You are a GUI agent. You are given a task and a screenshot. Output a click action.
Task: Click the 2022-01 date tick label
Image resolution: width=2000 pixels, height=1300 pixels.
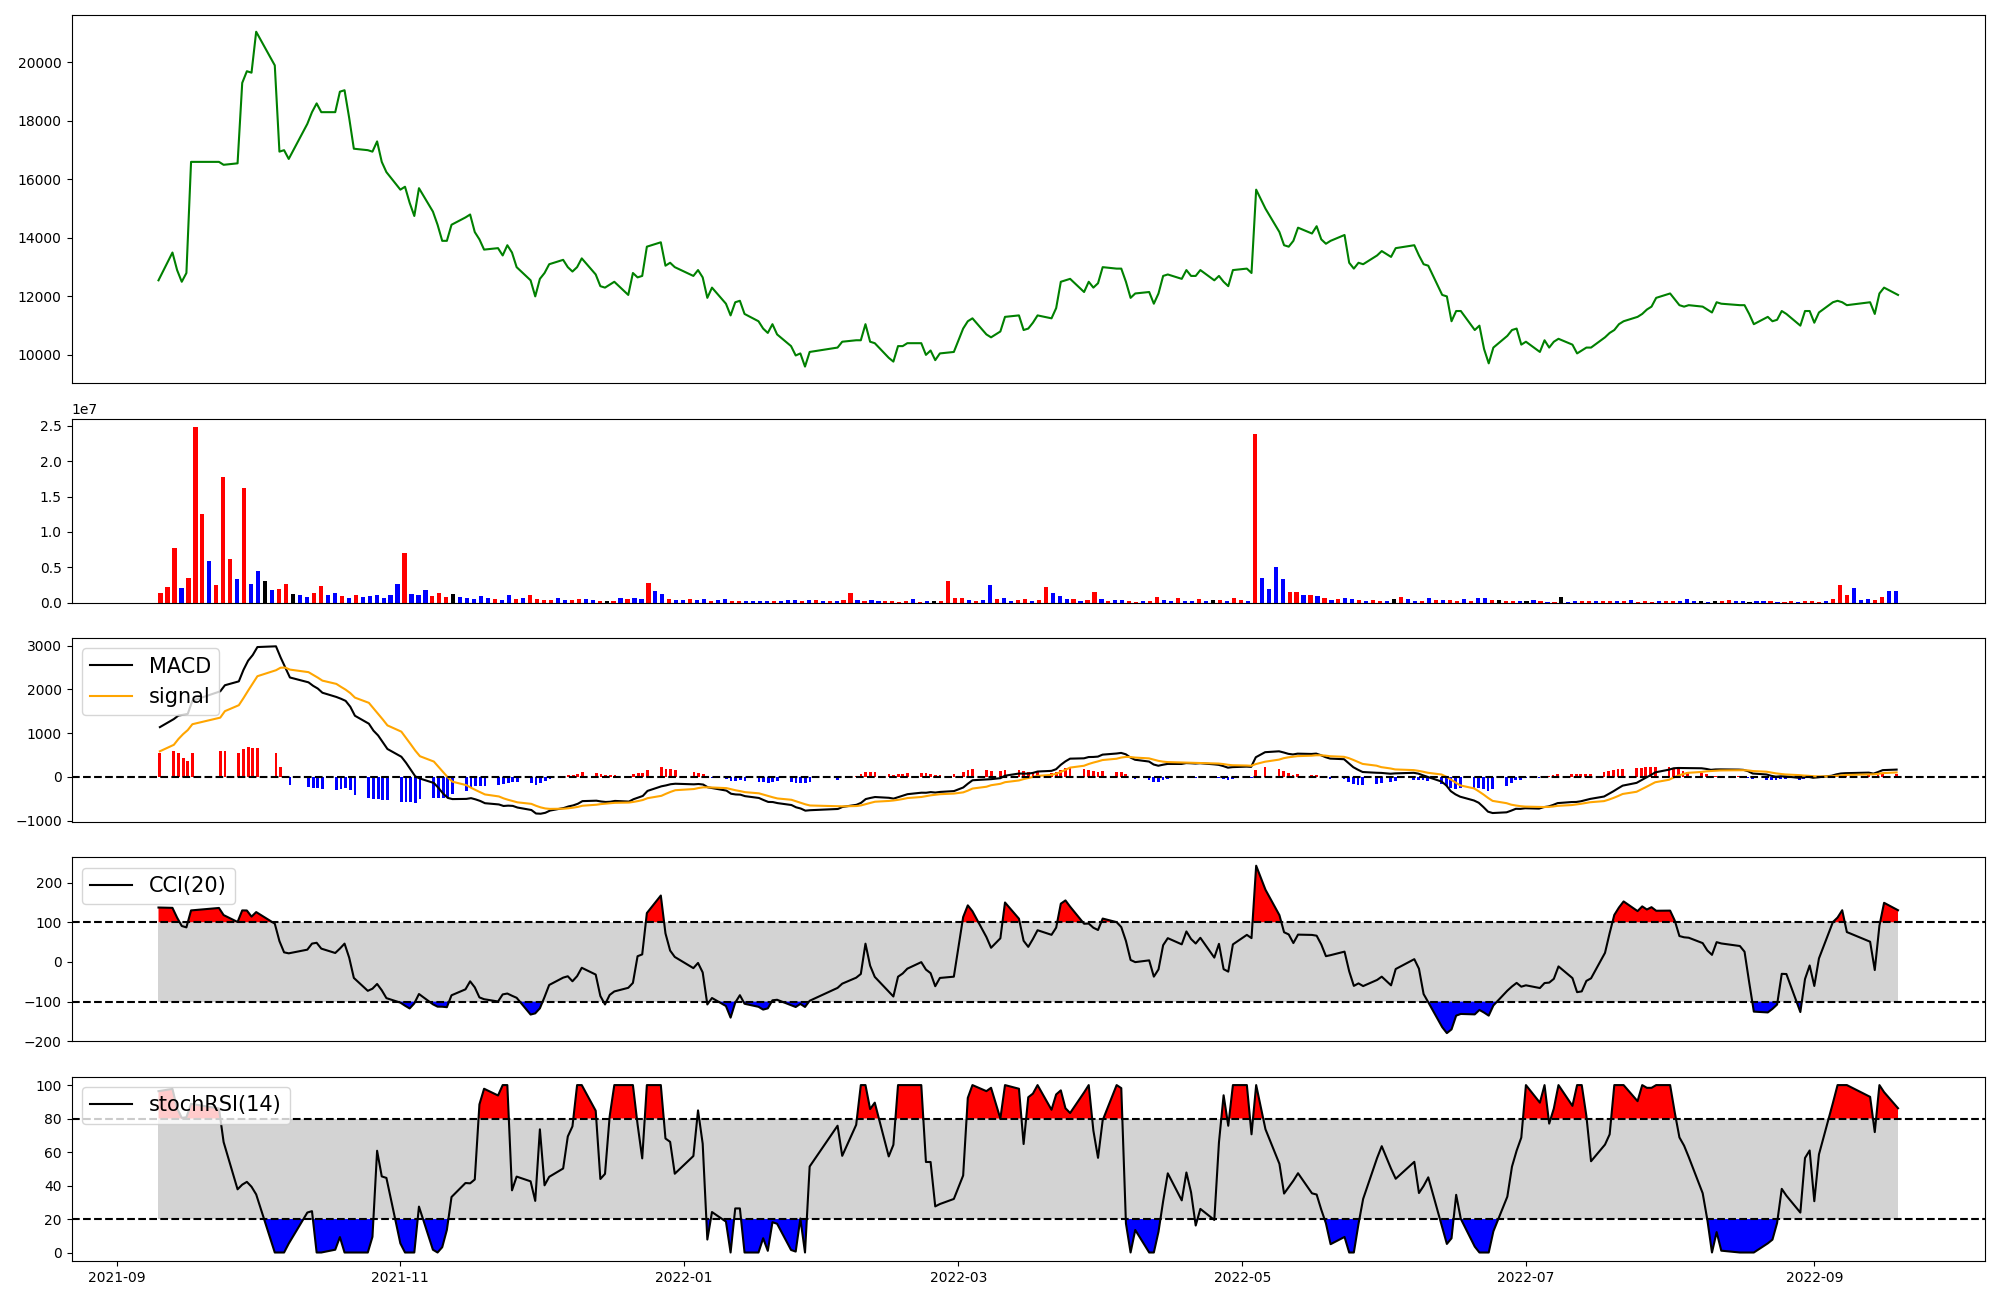point(684,1277)
